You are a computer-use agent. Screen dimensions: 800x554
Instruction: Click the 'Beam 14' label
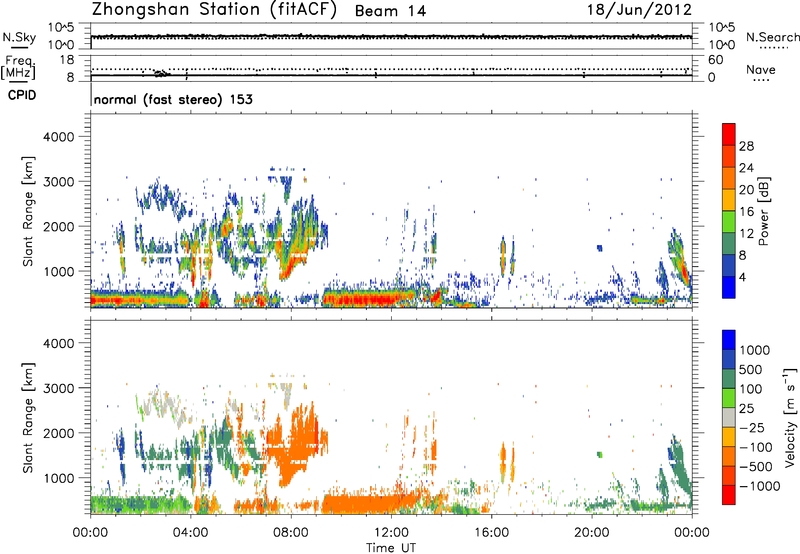click(390, 11)
